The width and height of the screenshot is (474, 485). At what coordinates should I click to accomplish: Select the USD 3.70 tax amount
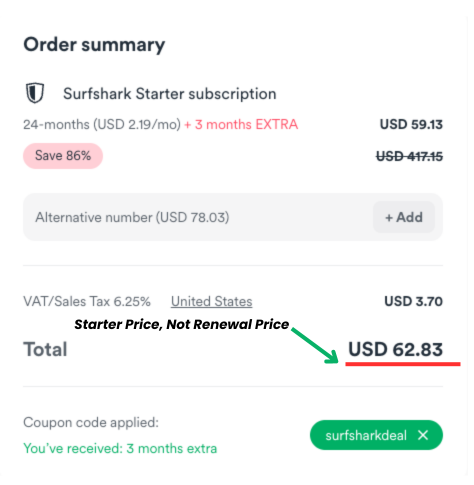pyautogui.click(x=414, y=301)
